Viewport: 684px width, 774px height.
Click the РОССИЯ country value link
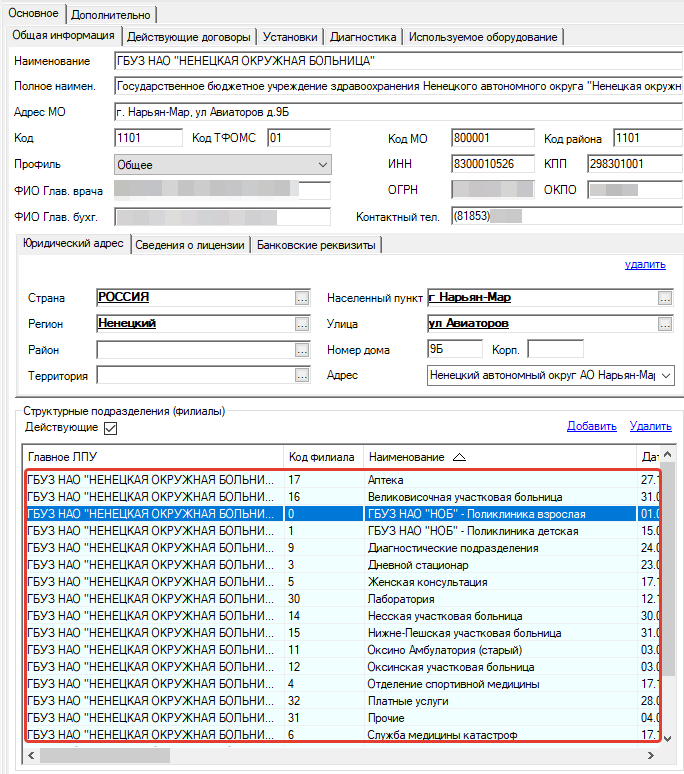[x=123, y=297]
